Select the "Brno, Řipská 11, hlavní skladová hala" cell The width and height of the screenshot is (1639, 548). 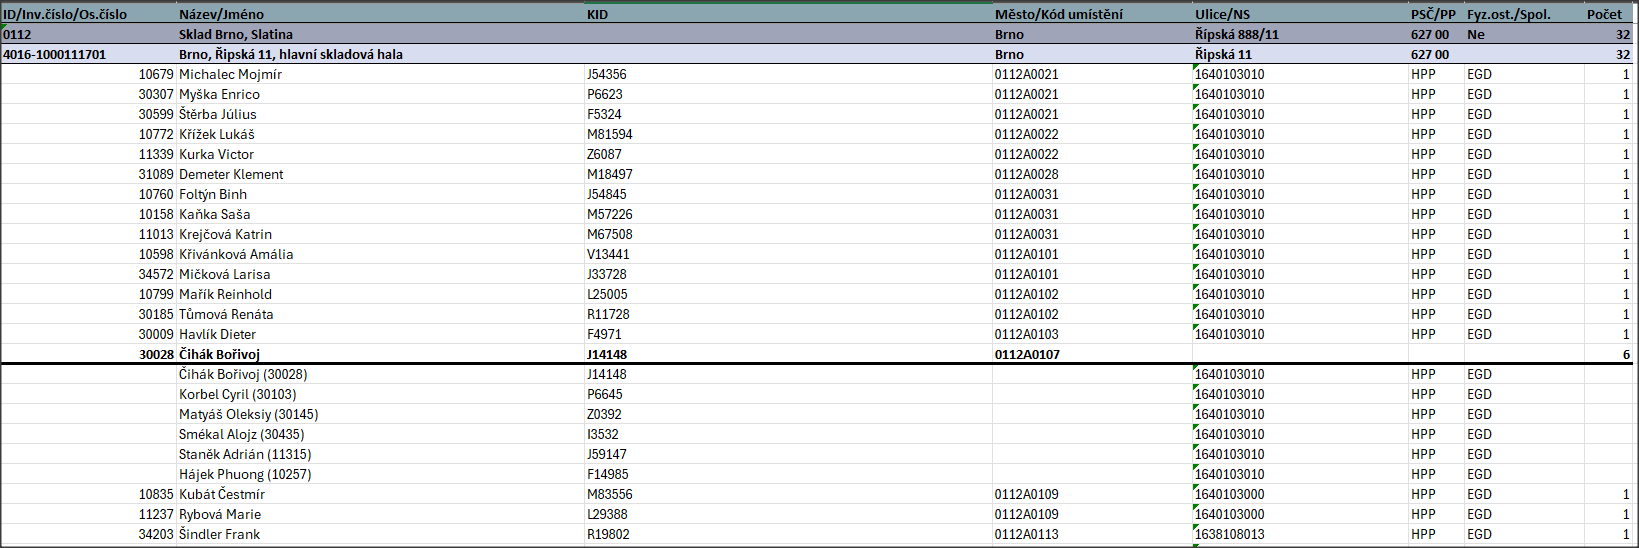pos(291,54)
